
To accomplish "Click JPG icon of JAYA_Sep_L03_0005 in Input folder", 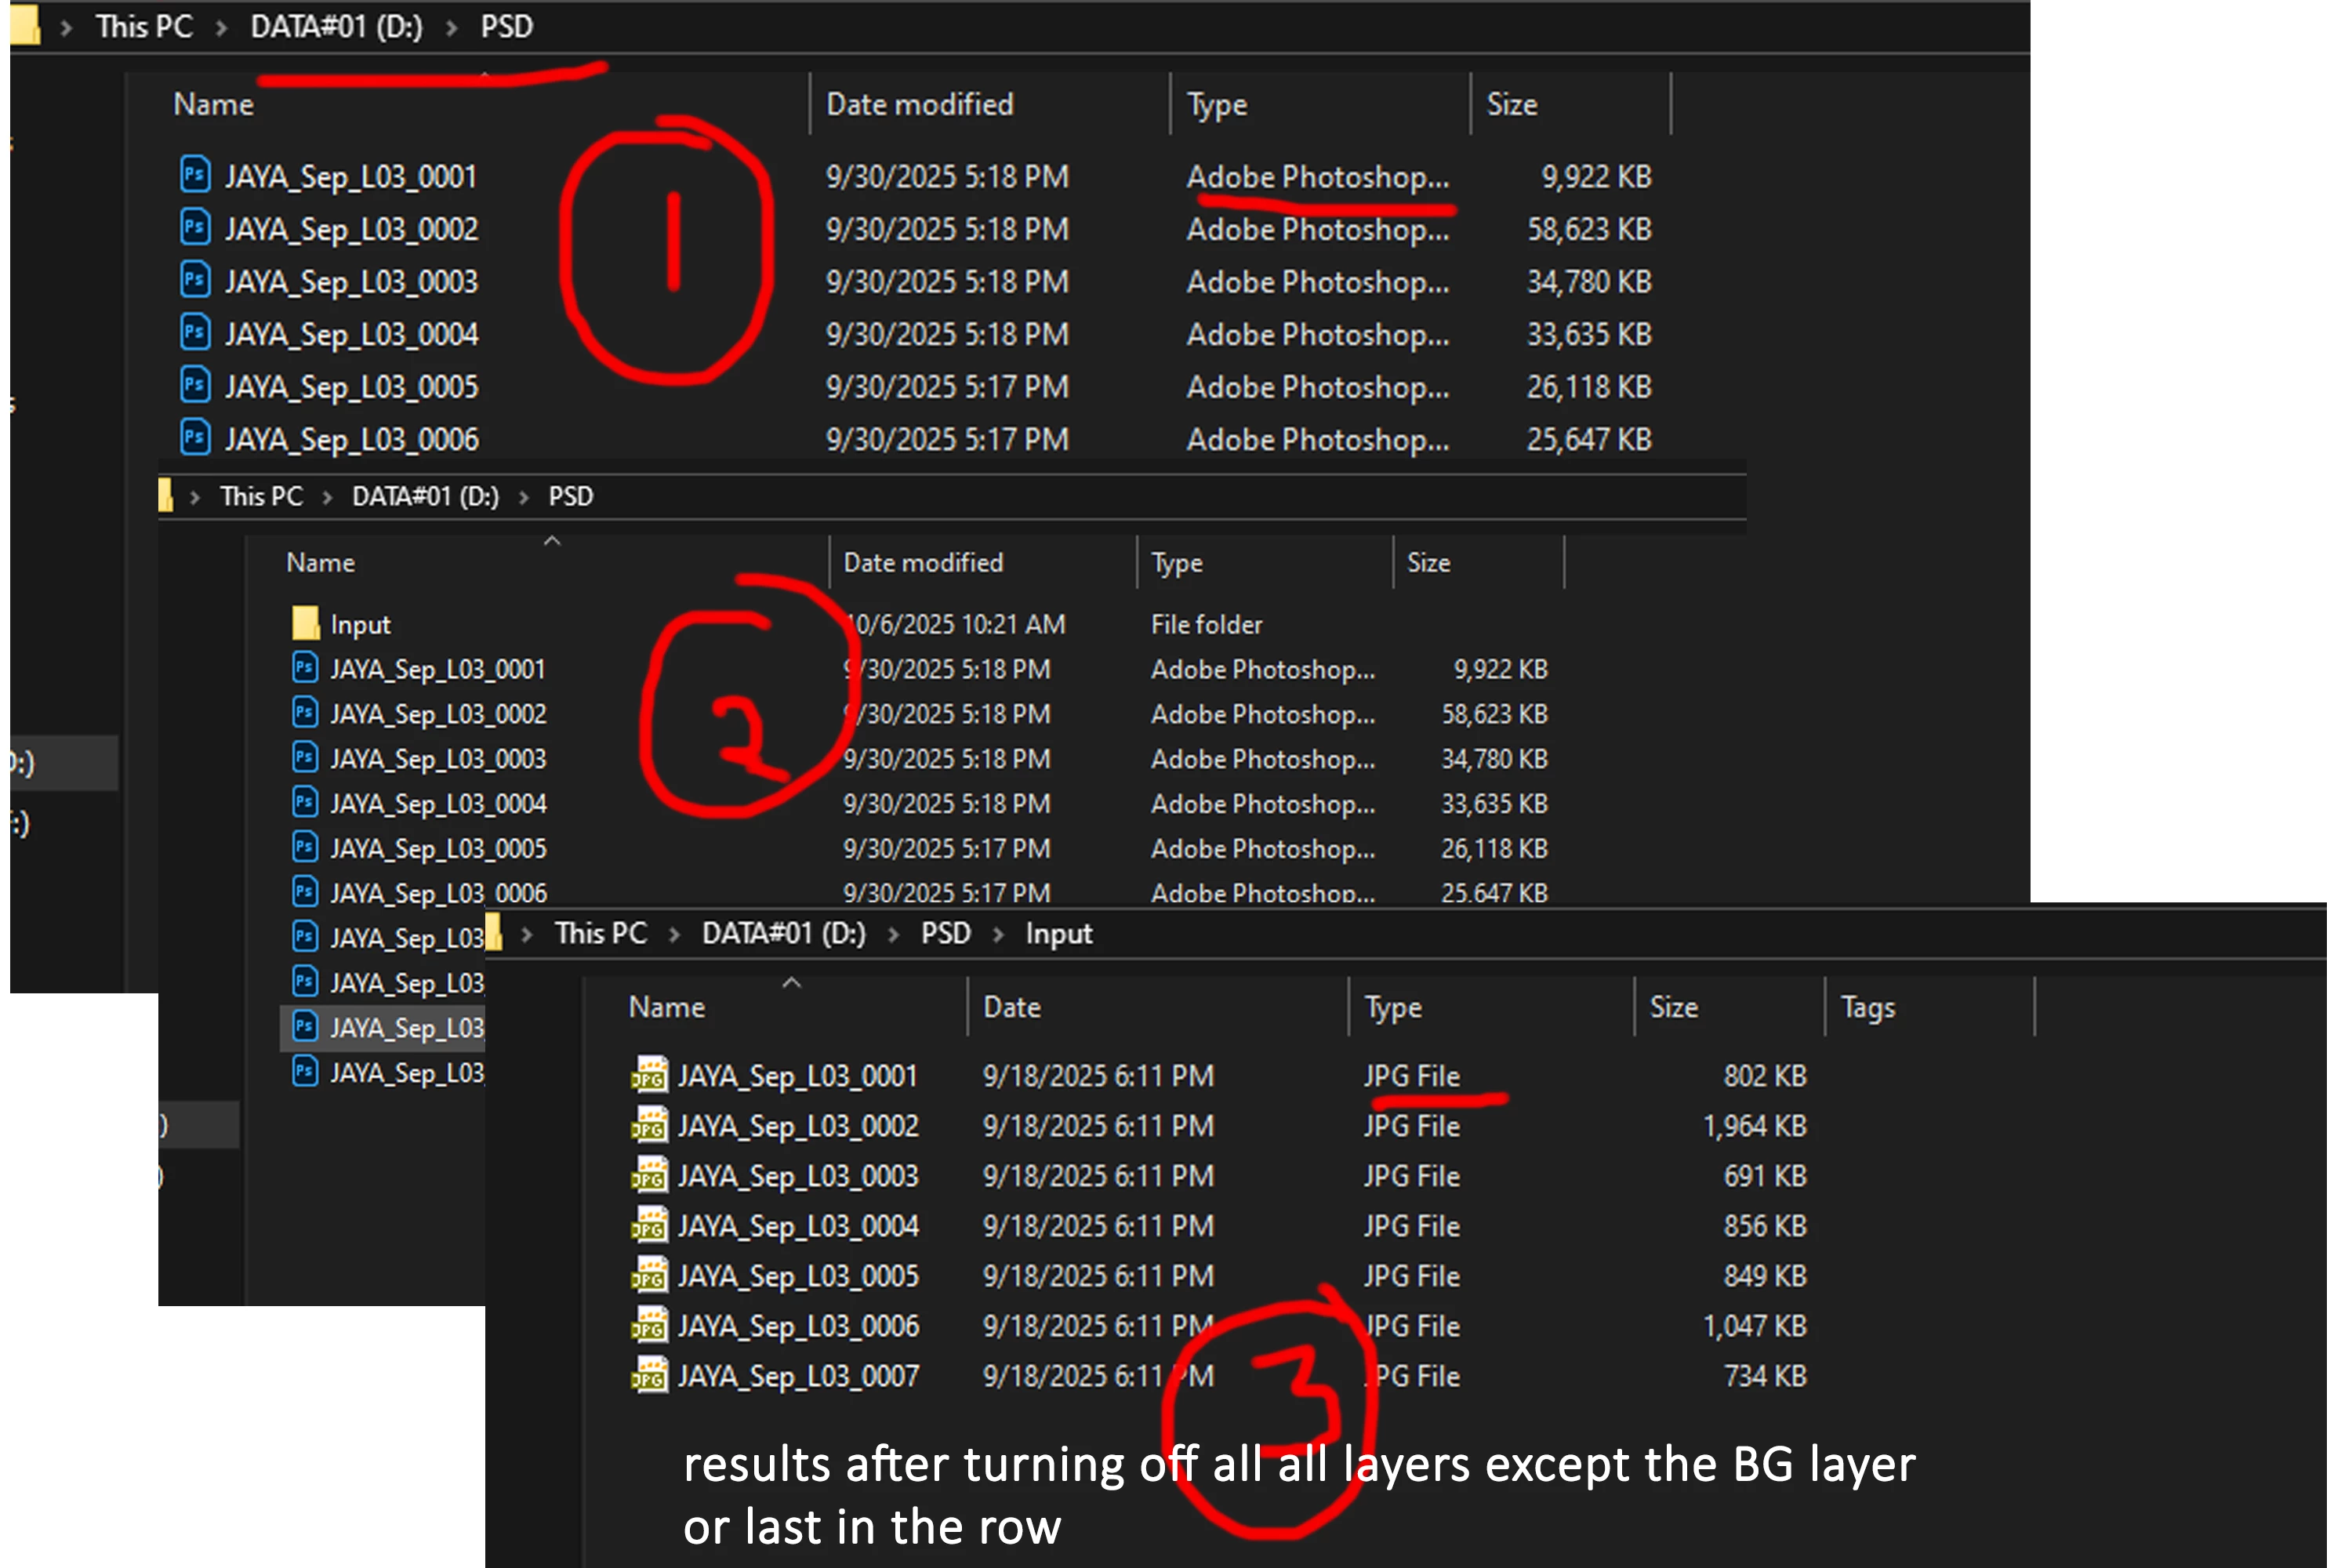I will (x=649, y=1276).
